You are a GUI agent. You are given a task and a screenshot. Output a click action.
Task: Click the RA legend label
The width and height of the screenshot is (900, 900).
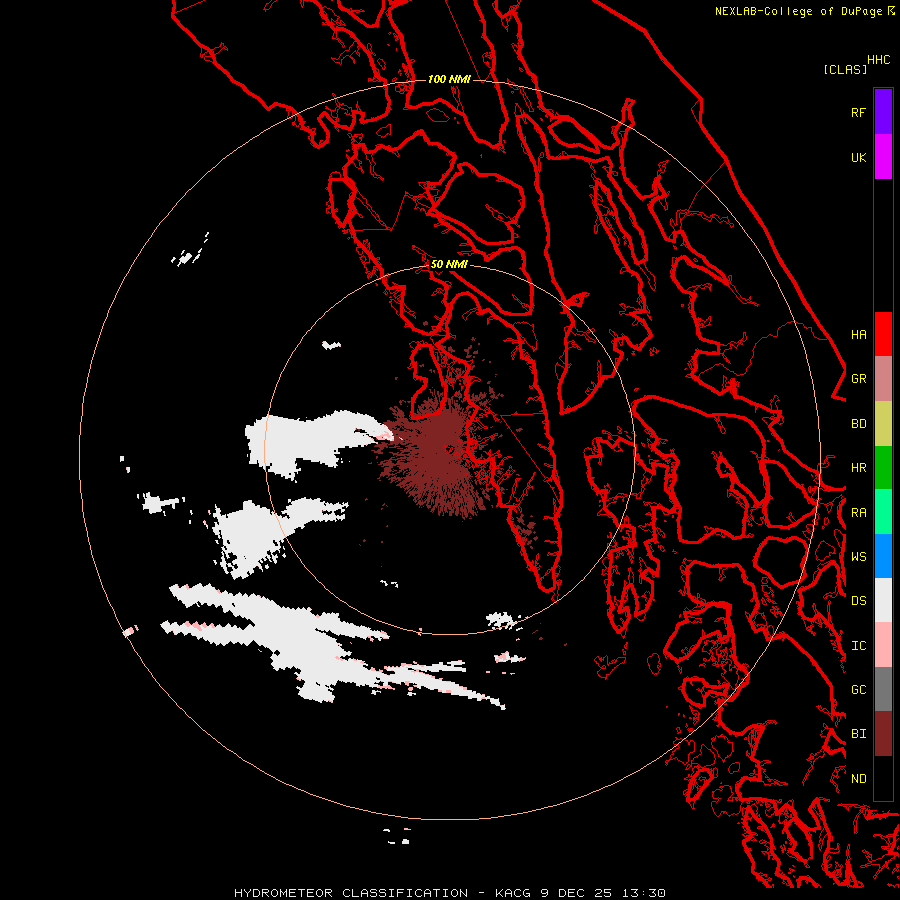tap(858, 512)
